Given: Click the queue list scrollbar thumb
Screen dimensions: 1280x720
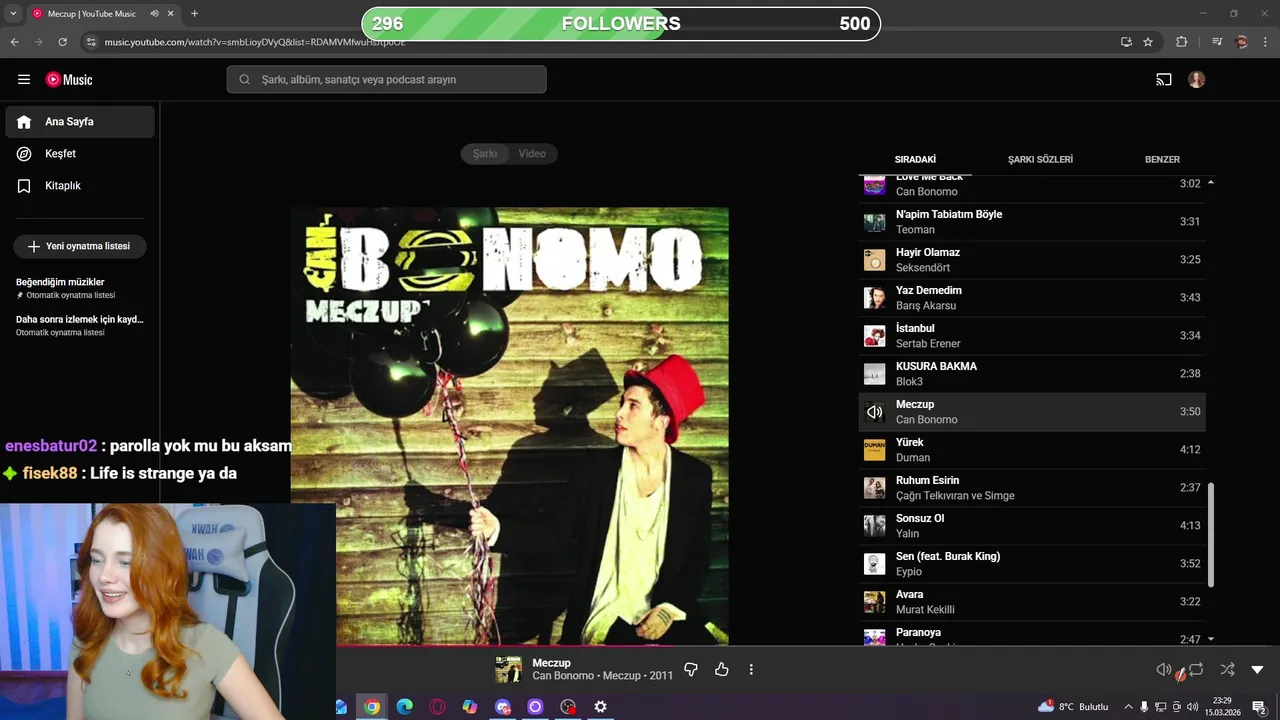Looking at the screenshot, I should [1211, 535].
